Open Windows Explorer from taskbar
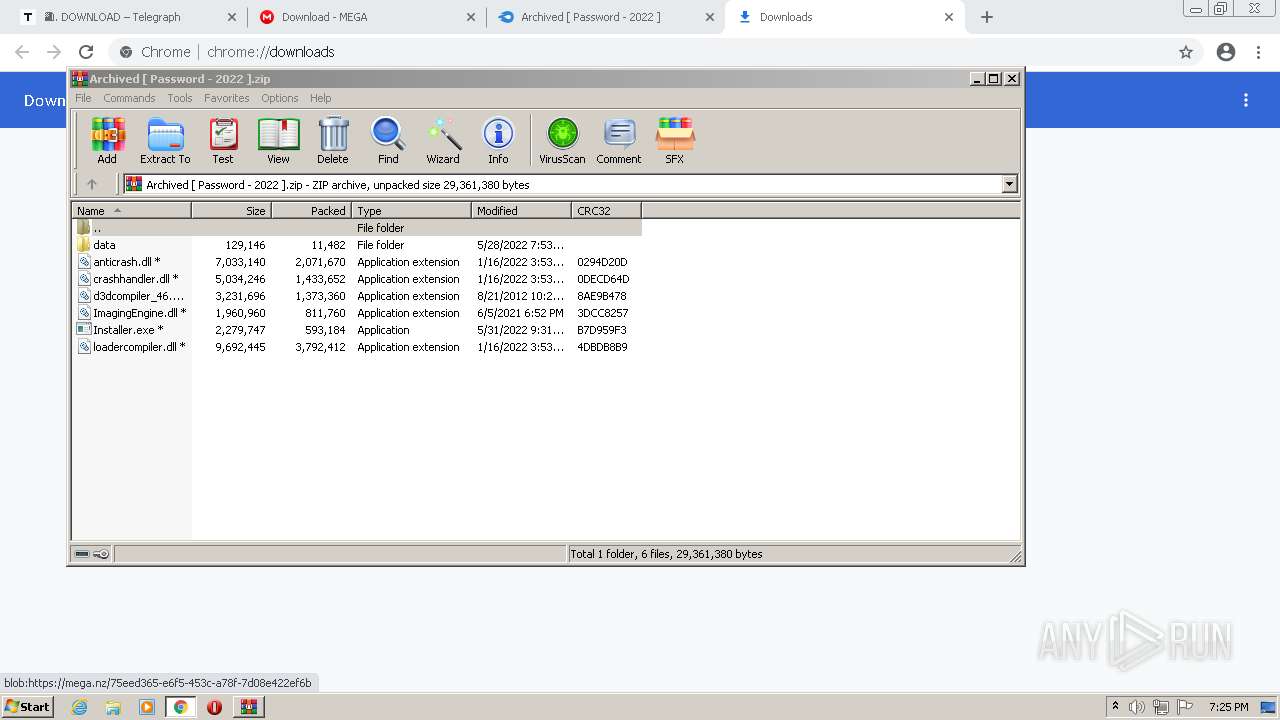Viewport: 1280px width, 720px height. (113, 707)
